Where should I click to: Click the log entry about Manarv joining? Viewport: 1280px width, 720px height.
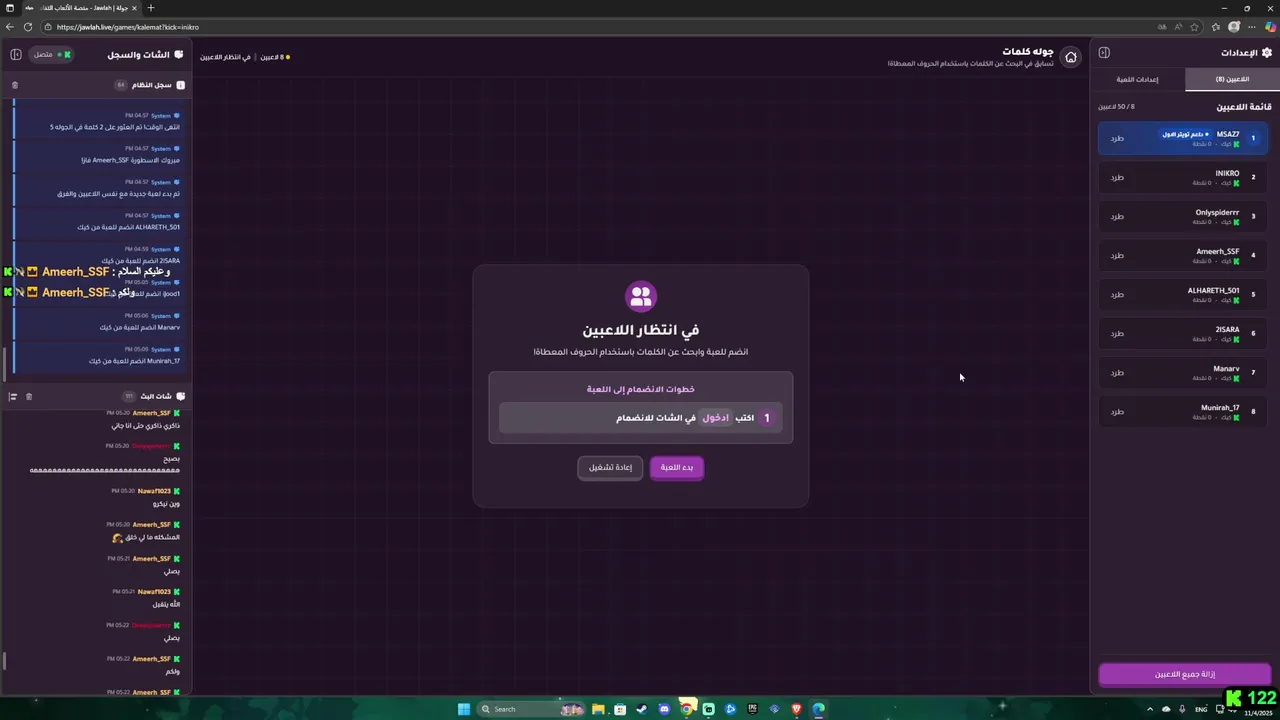pos(98,322)
